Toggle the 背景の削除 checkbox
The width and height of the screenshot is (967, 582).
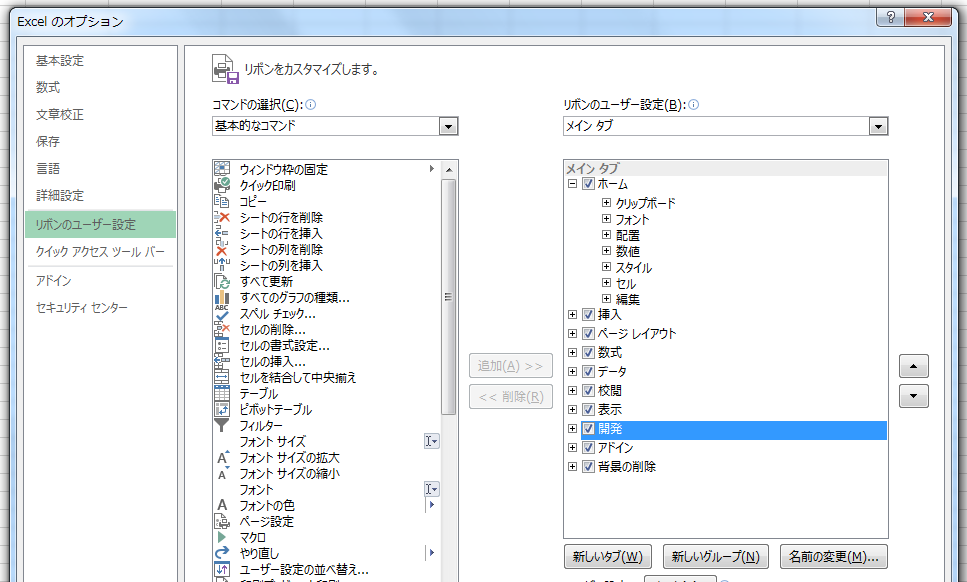[588, 467]
